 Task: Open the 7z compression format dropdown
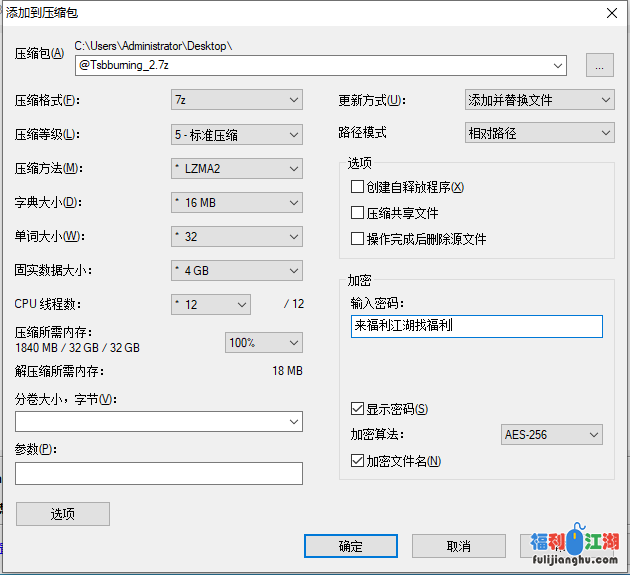tap(236, 100)
